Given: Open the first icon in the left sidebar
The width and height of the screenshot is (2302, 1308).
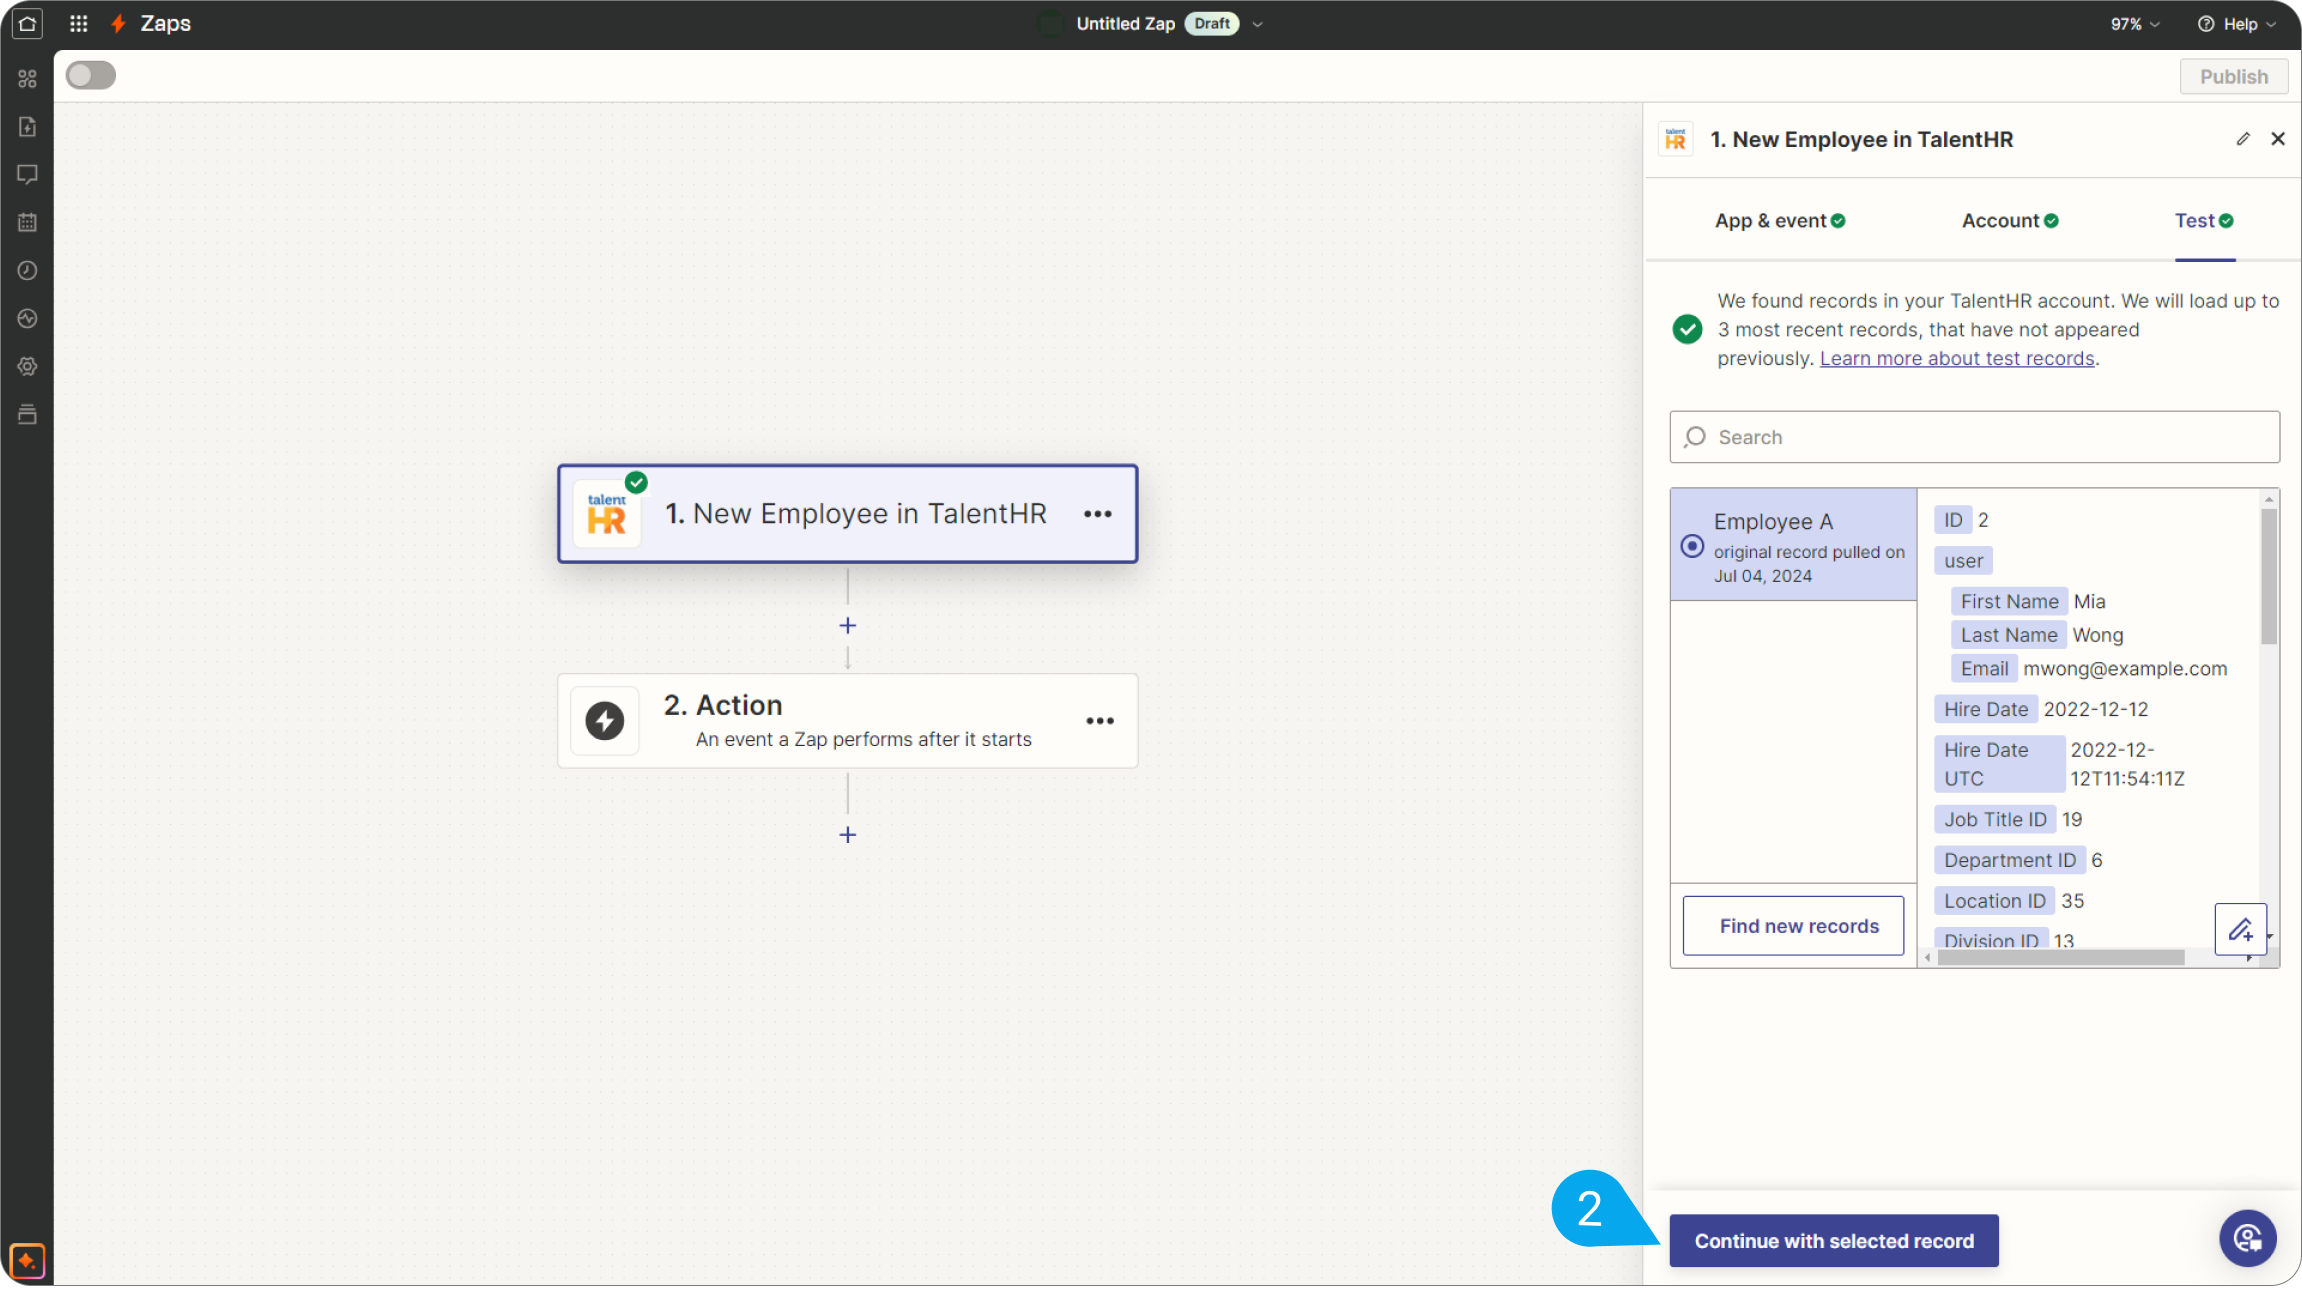Looking at the screenshot, I should [x=27, y=78].
